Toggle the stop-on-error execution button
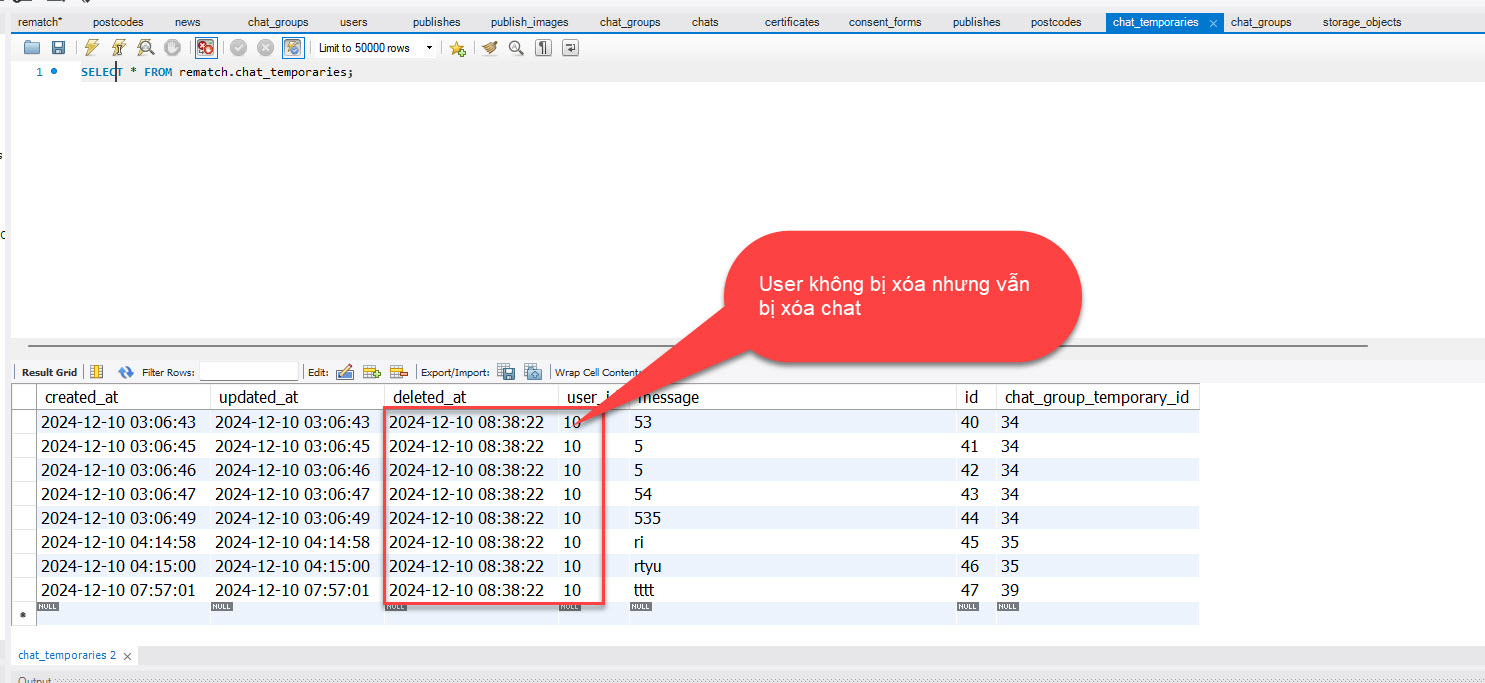The height and width of the screenshot is (683, 1485). 206,48
